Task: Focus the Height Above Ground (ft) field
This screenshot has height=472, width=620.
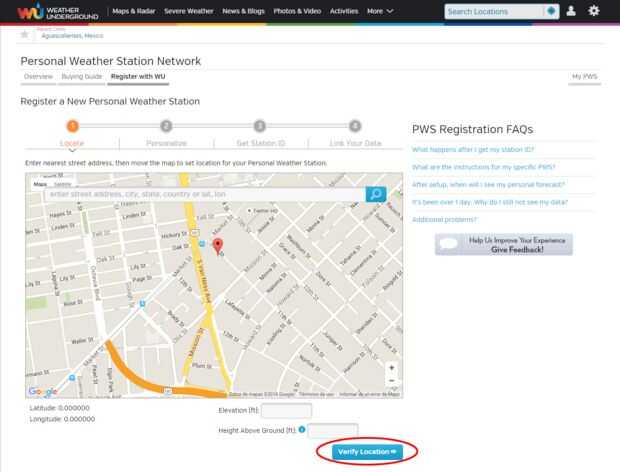Action: 333,430
